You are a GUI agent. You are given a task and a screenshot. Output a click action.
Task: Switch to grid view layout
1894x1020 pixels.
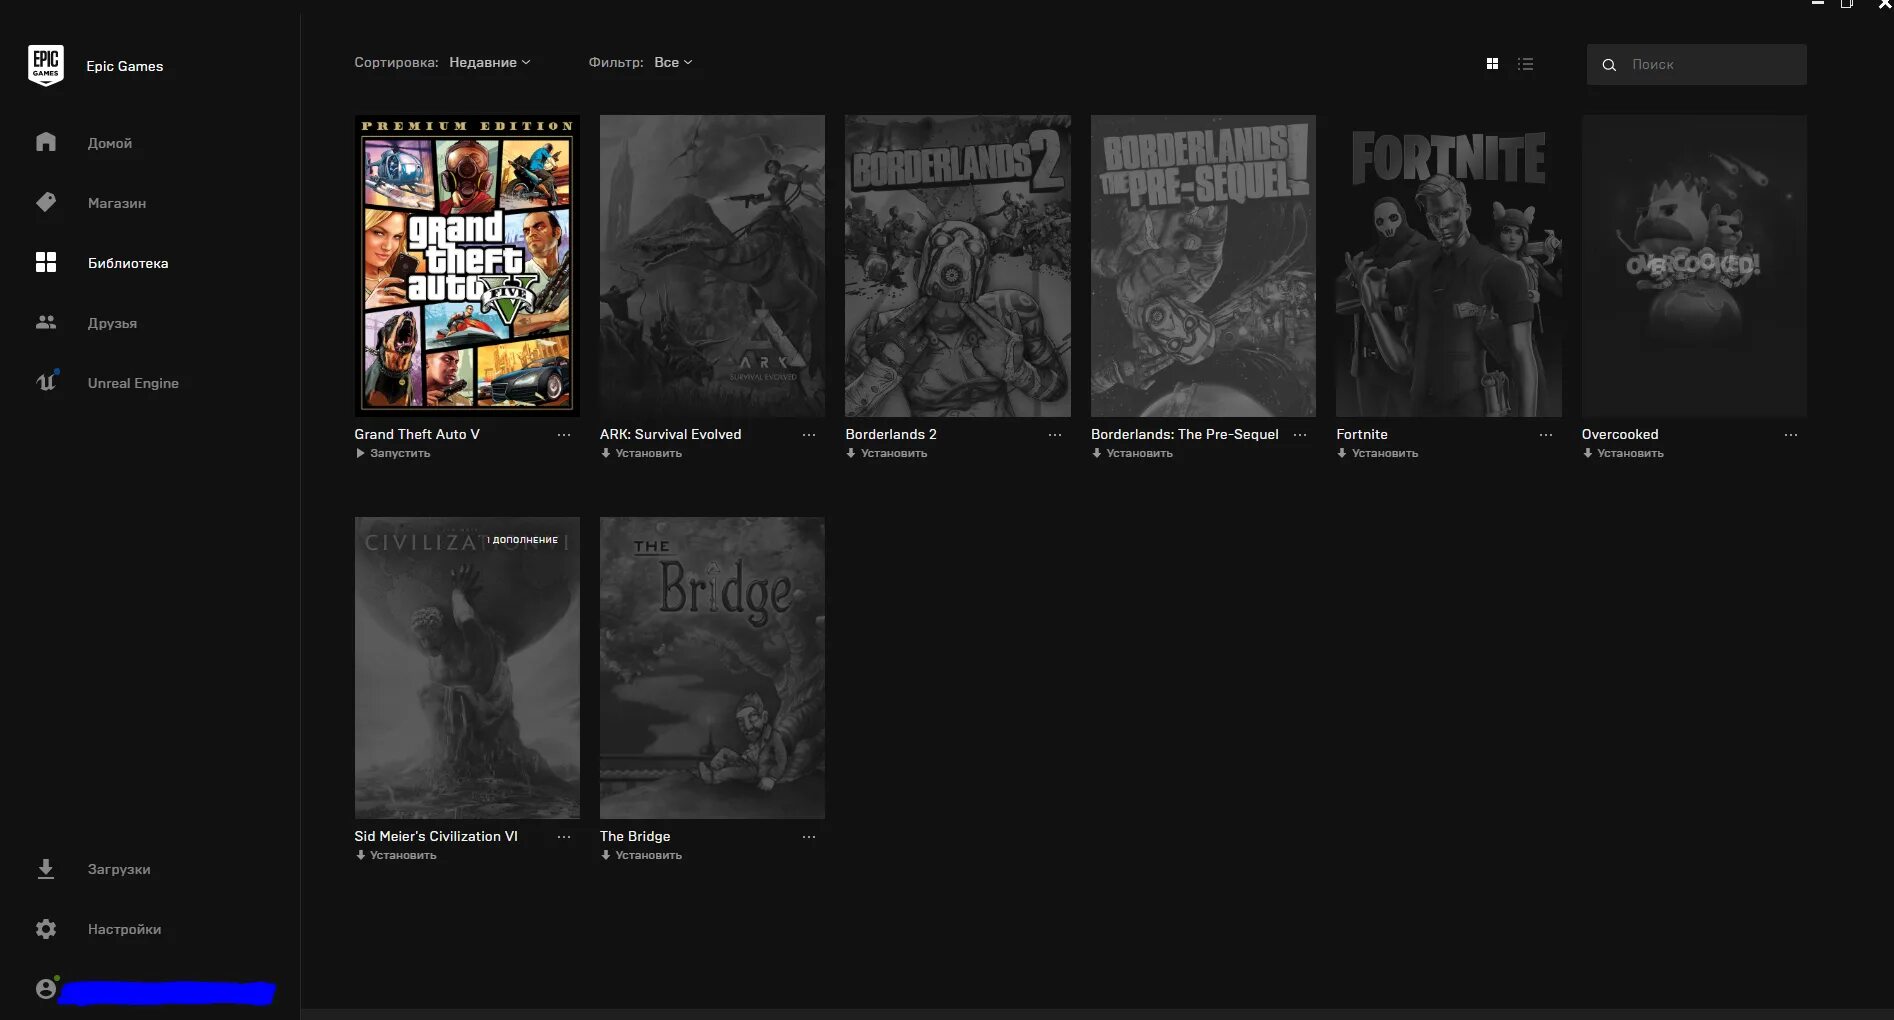click(1492, 64)
